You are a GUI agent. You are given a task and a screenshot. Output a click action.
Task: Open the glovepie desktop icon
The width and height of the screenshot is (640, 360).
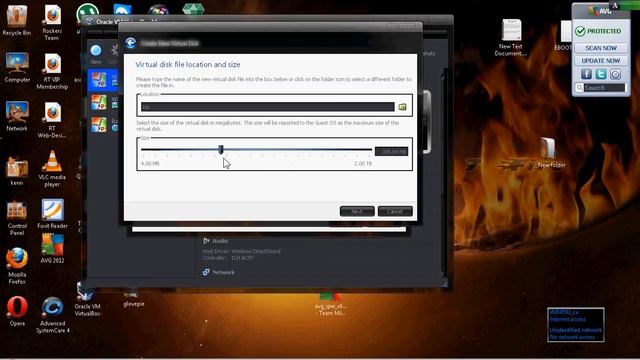point(133,299)
